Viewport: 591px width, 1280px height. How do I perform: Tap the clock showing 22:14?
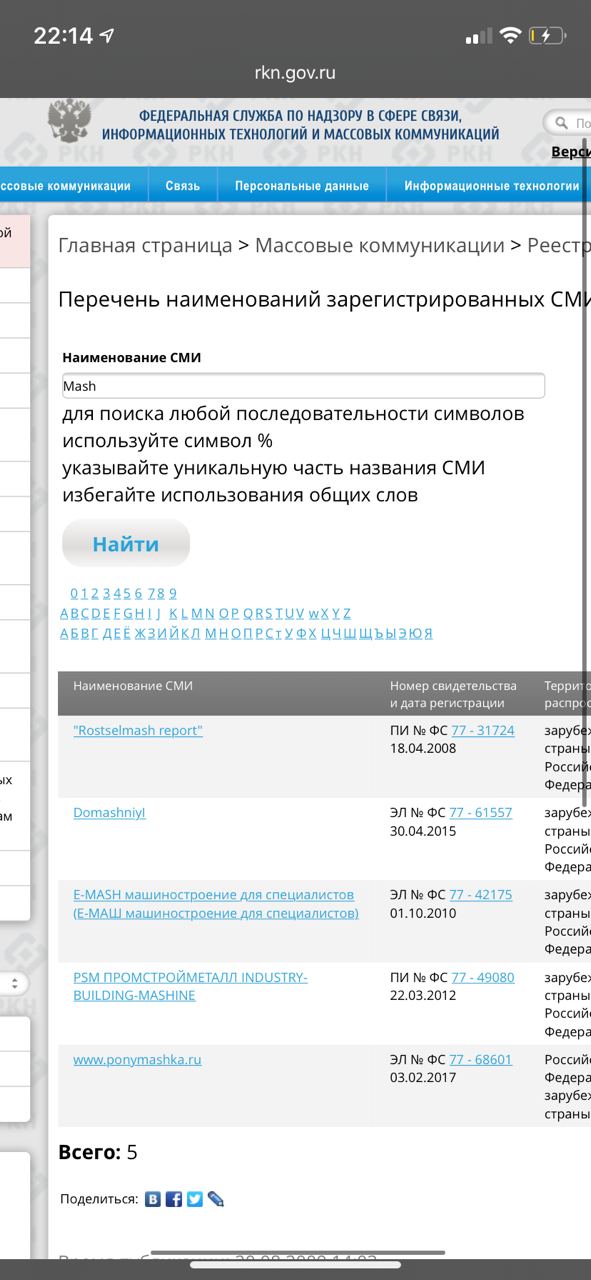coord(63,36)
